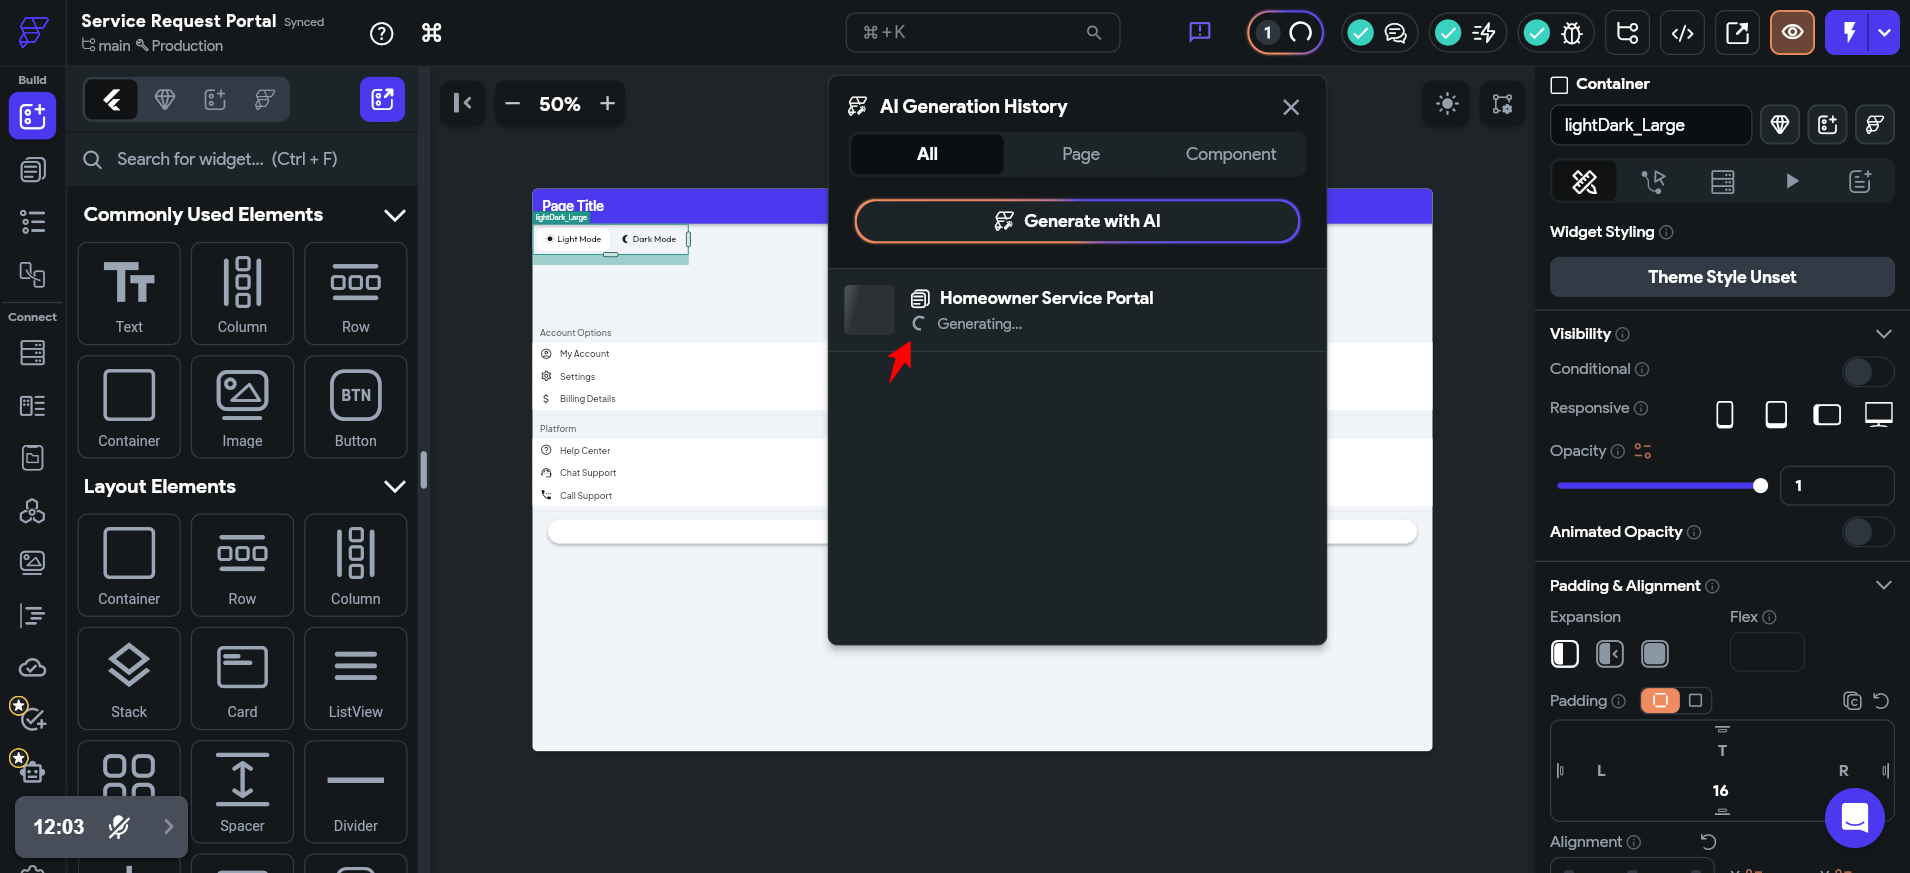1910x873 pixels.
Task: Zoom in canvas with plus
Action: coord(607,104)
